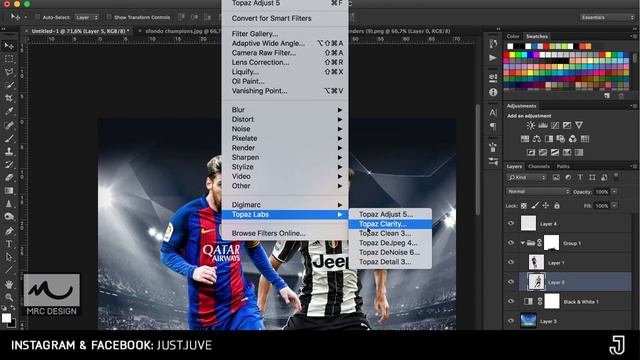The image size is (640, 360).
Task: Add a Vibrance adjustment
Action: point(579,125)
